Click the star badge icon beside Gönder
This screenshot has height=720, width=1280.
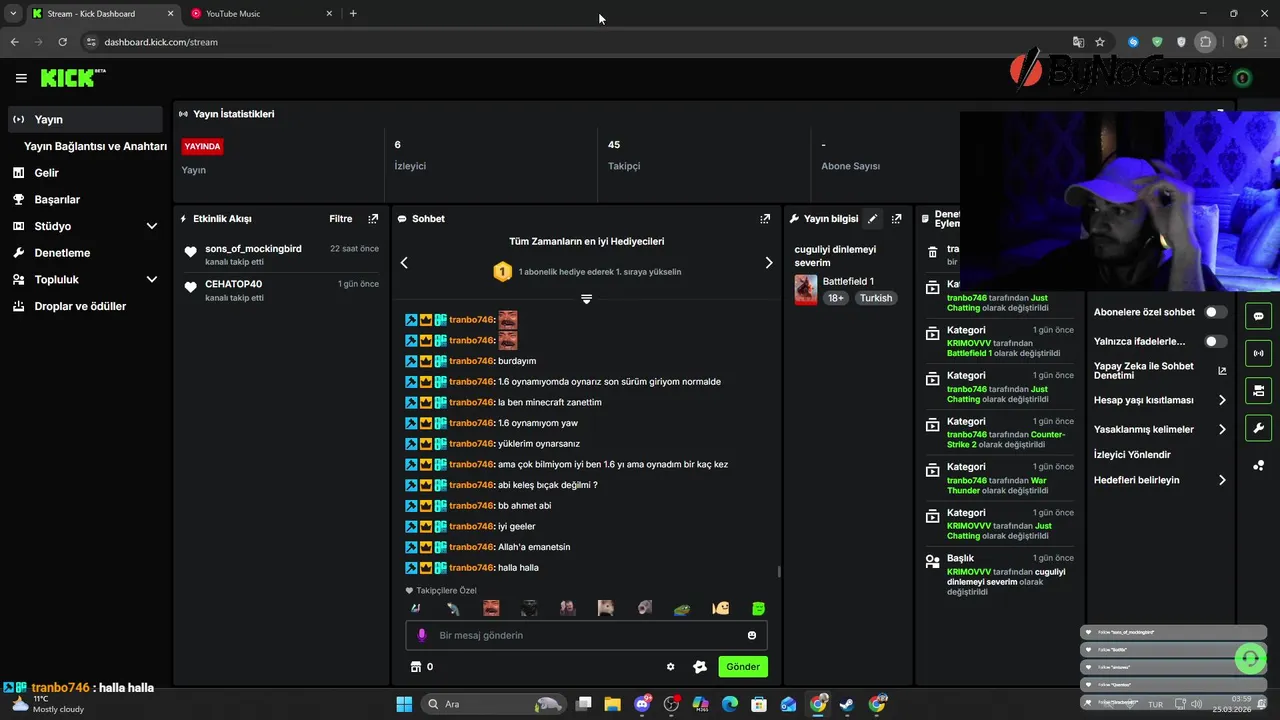pos(700,667)
